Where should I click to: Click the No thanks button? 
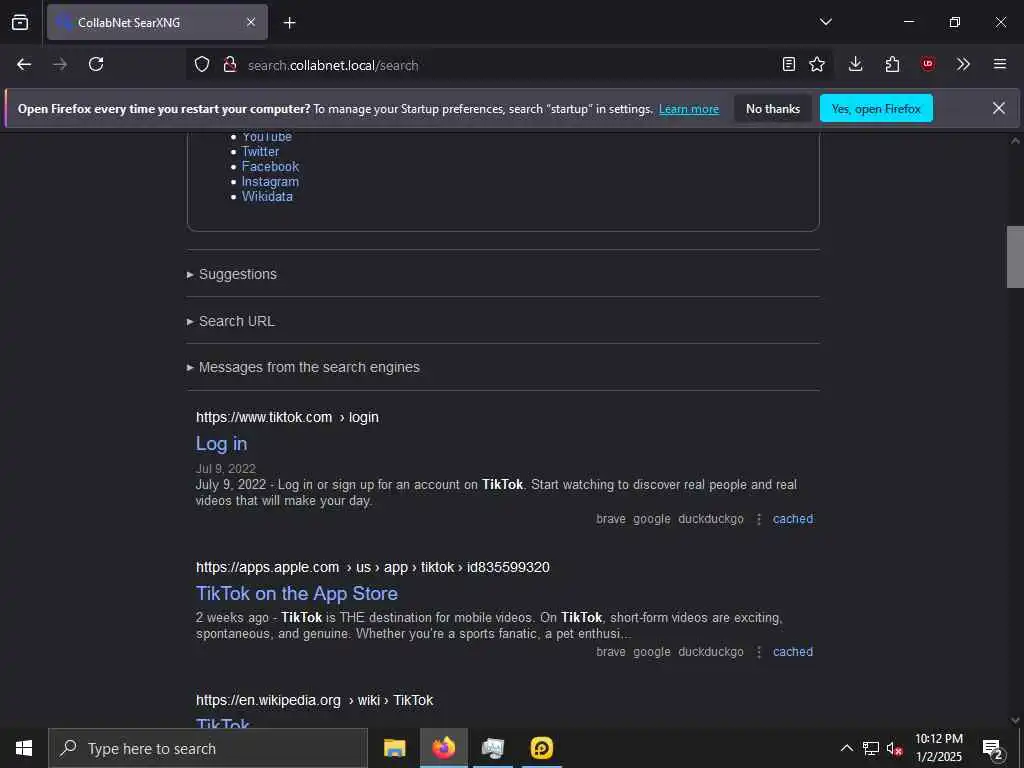tap(773, 108)
